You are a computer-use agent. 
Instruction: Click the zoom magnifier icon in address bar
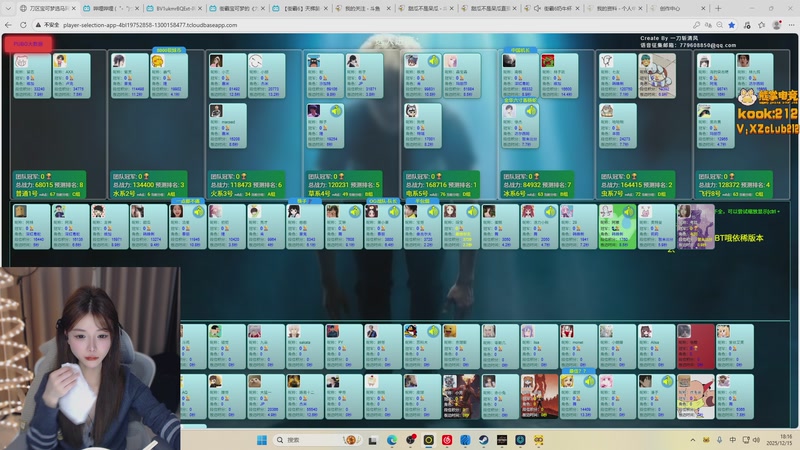pos(719,24)
